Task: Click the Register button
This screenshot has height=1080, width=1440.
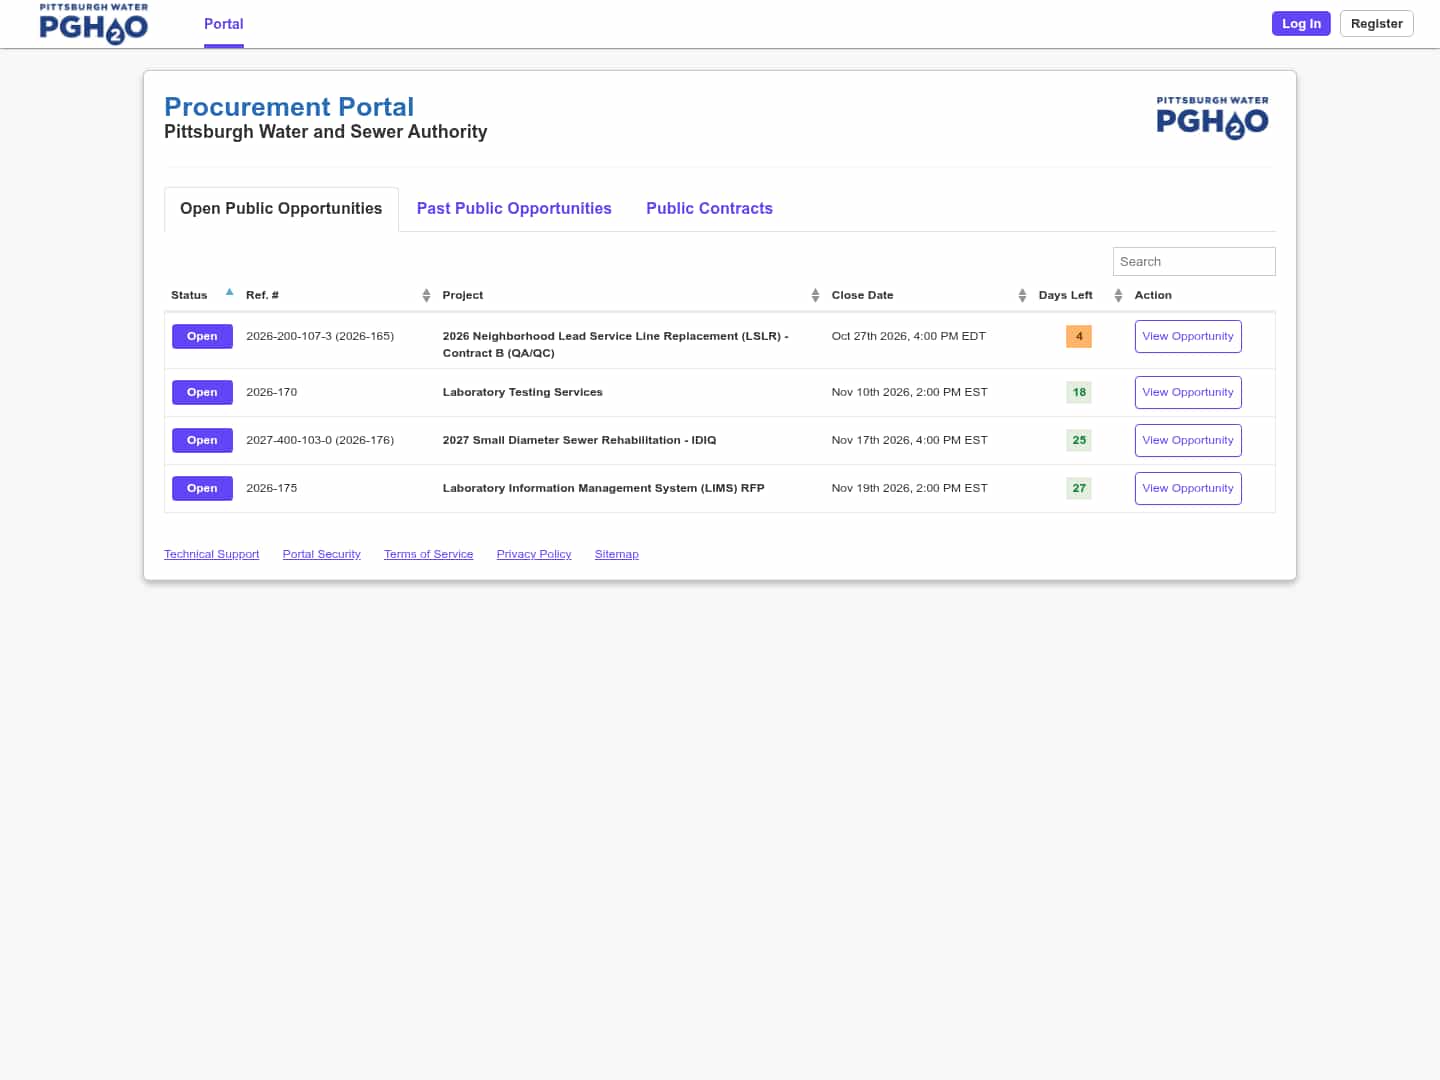Action: 1376,24
